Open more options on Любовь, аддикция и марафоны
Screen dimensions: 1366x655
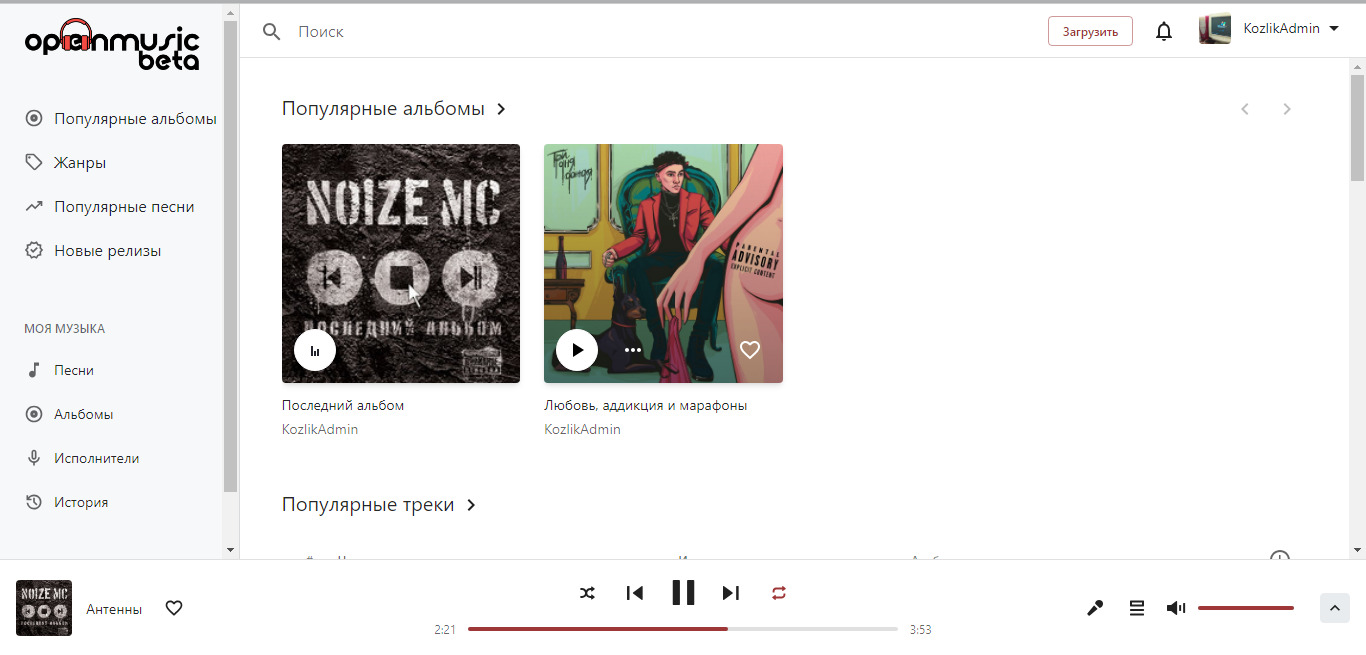click(x=633, y=350)
